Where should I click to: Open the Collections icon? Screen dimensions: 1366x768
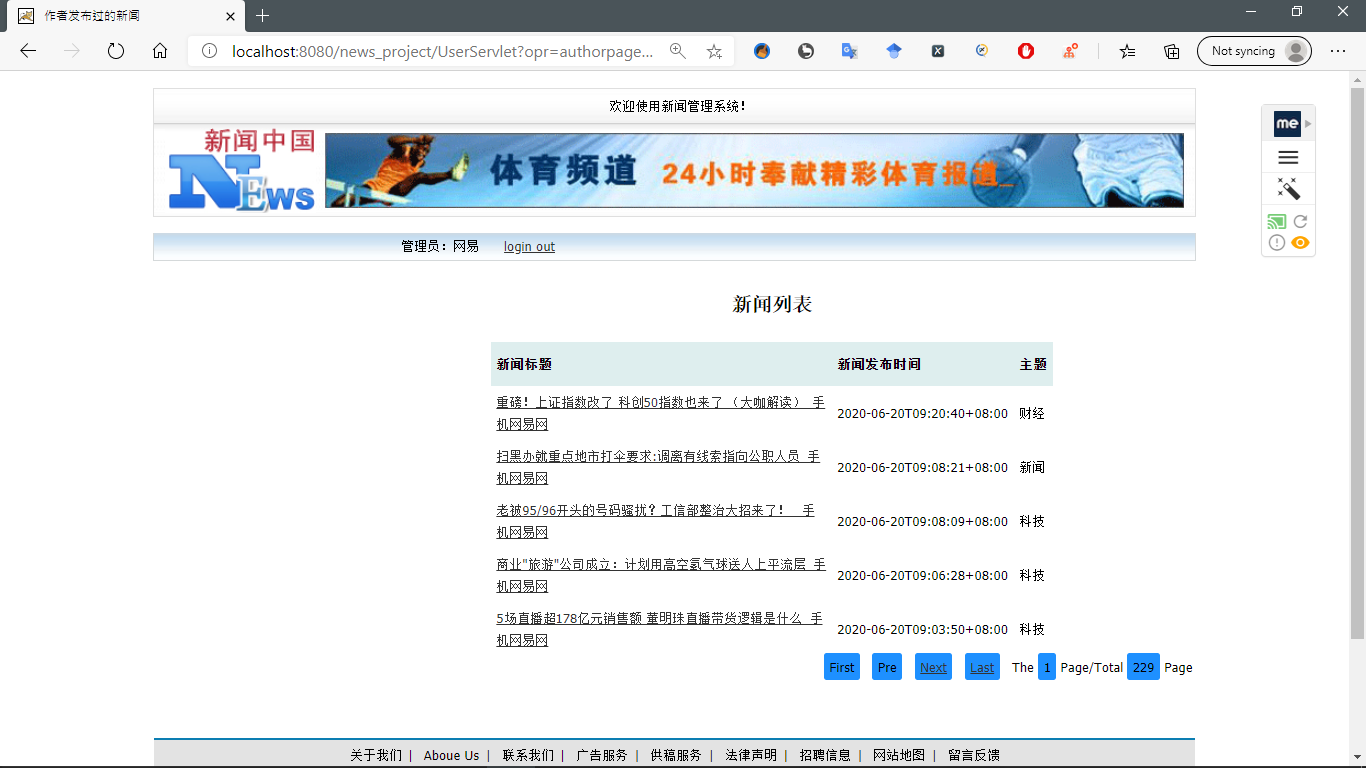click(x=1172, y=51)
